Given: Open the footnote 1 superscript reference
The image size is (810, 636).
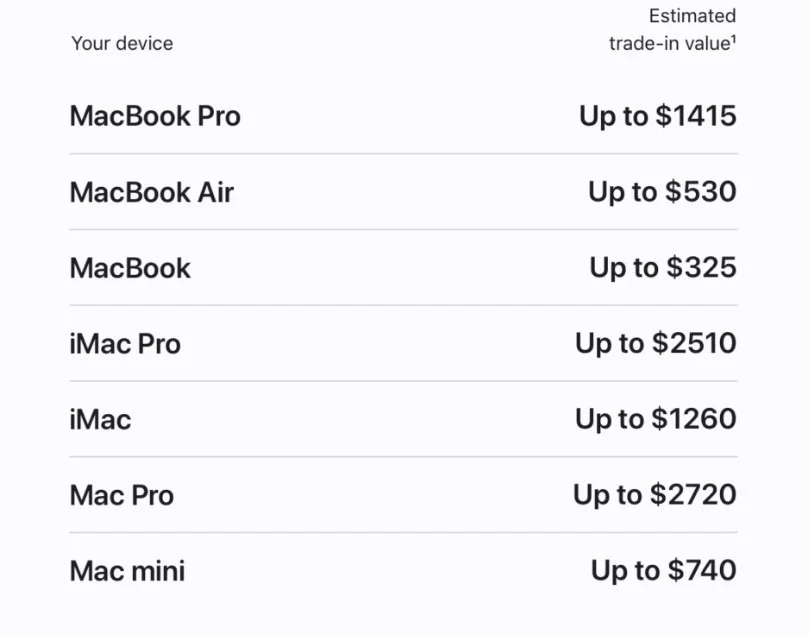Looking at the screenshot, I should [x=734, y=39].
